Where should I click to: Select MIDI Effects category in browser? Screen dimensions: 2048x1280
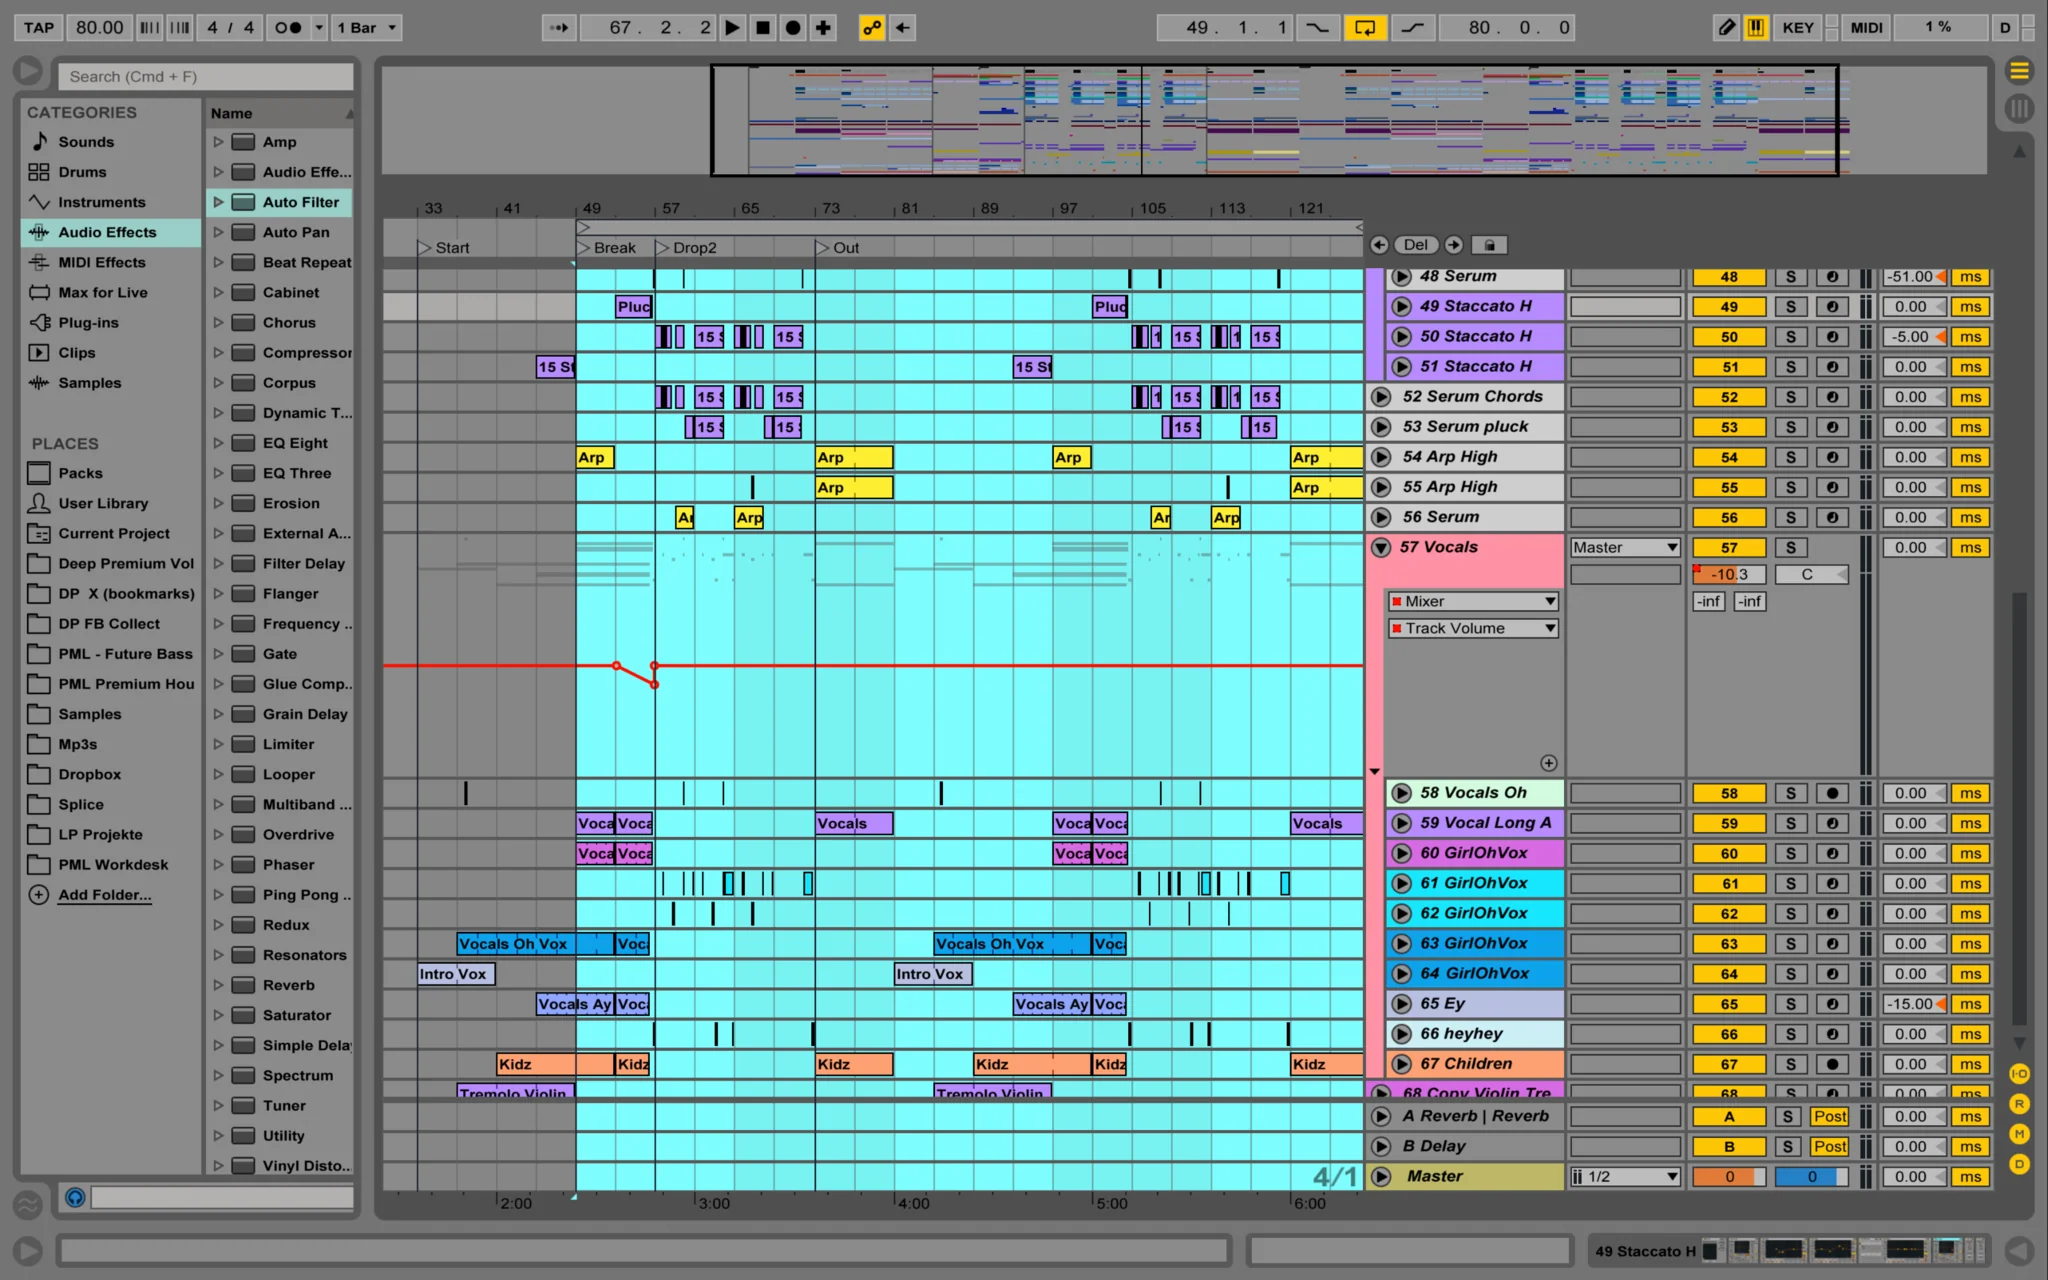(x=101, y=262)
